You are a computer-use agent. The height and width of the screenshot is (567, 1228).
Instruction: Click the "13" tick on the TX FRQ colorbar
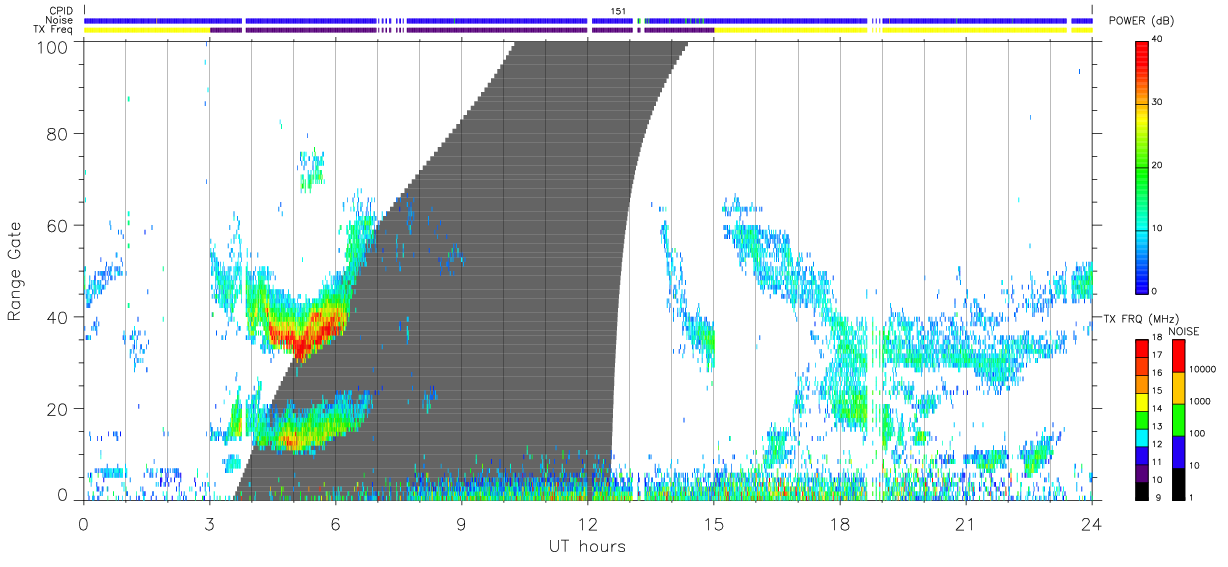(x=1158, y=427)
